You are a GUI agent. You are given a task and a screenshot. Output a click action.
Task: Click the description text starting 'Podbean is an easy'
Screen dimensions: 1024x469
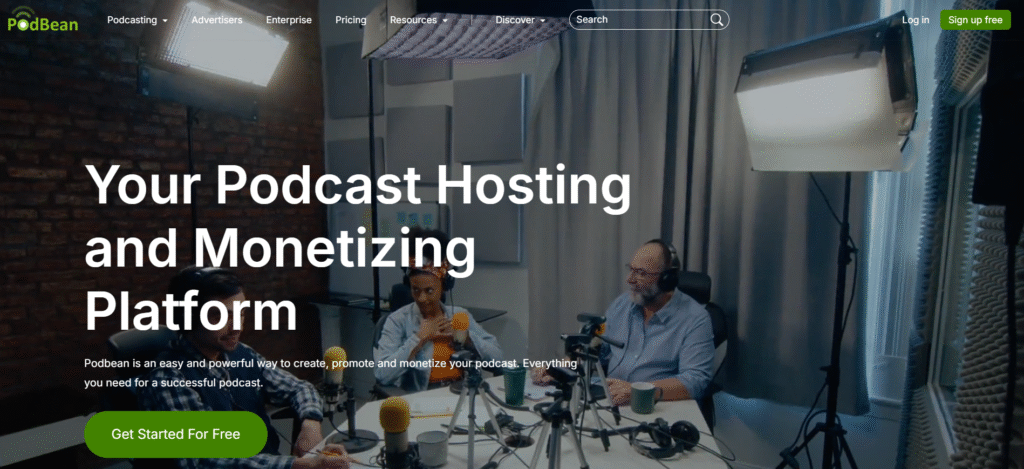pyautogui.click(x=330, y=372)
